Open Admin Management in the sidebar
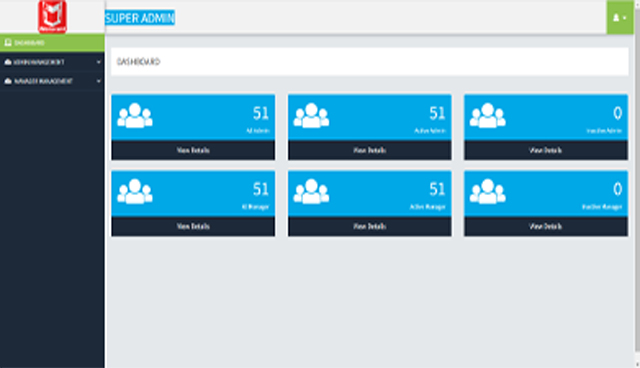The width and height of the screenshot is (640, 368). click(x=52, y=62)
